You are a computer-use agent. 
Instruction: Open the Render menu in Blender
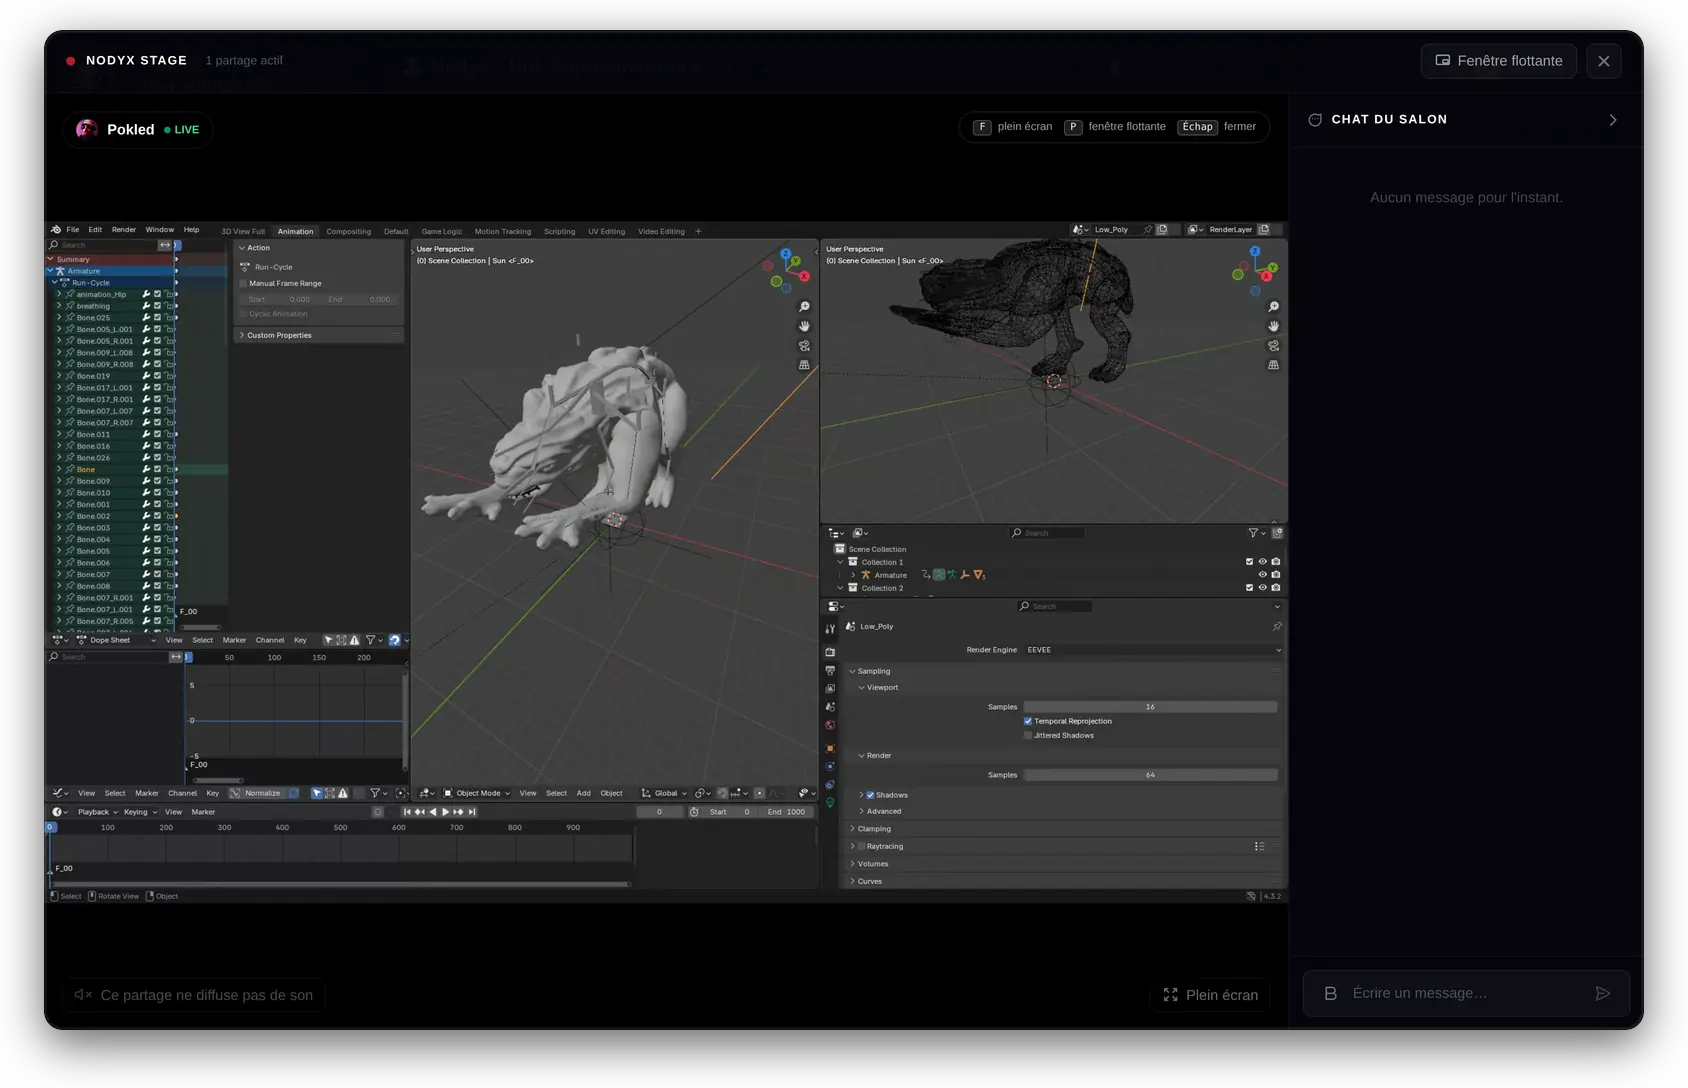pyautogui.click(x=124, y=230)
